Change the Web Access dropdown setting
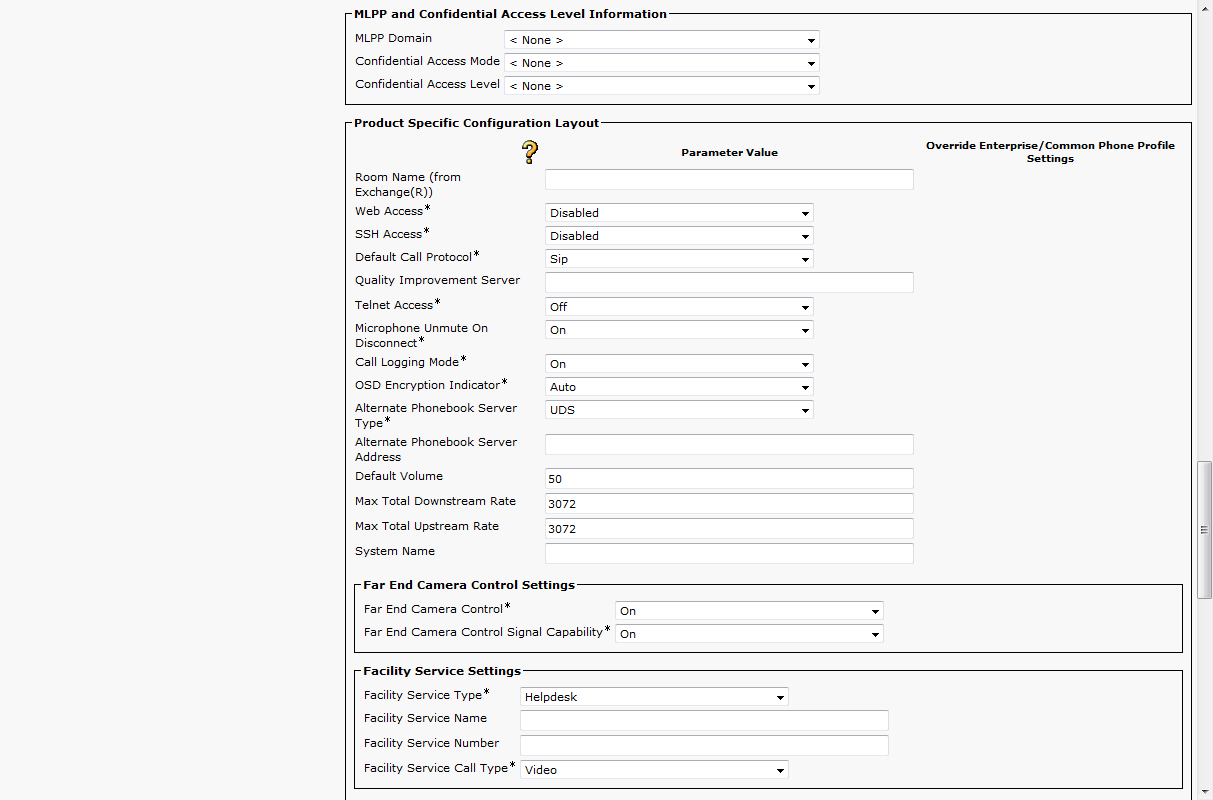 679,213
